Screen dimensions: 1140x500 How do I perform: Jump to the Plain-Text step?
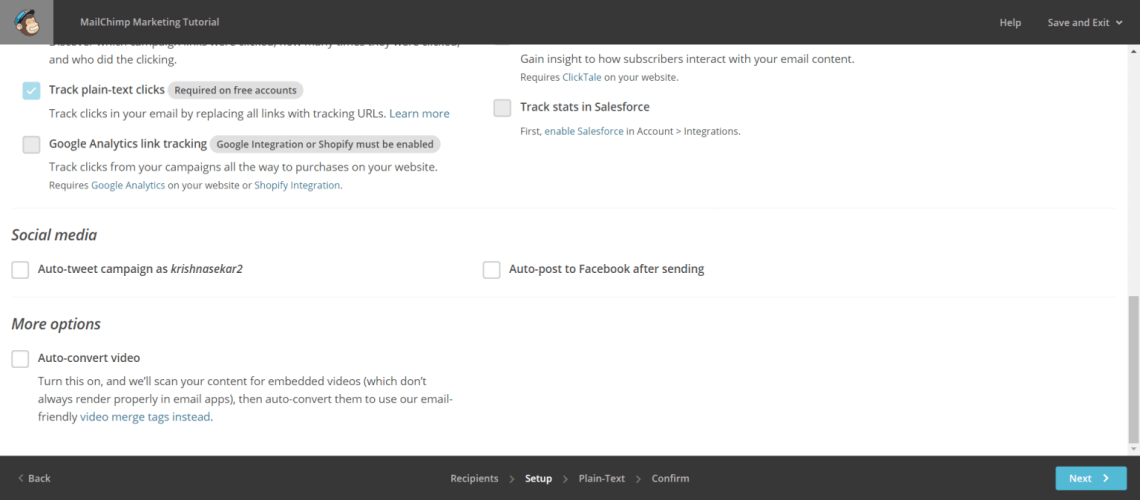pos(601,478)
